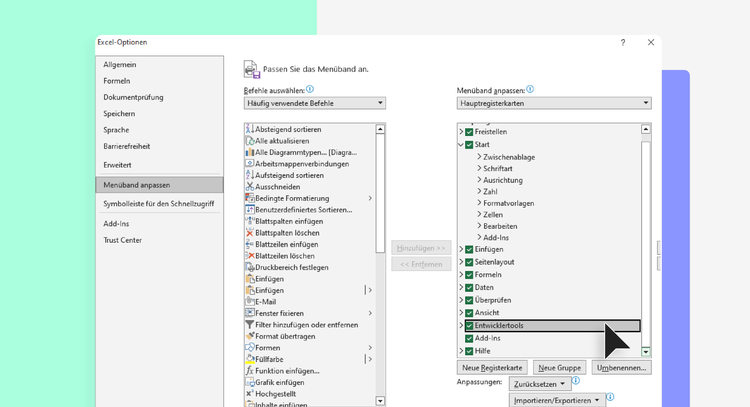Select the Bearbeiten group in the tree
The width and height of the screenshot is (750, 407).
[500, 226]
